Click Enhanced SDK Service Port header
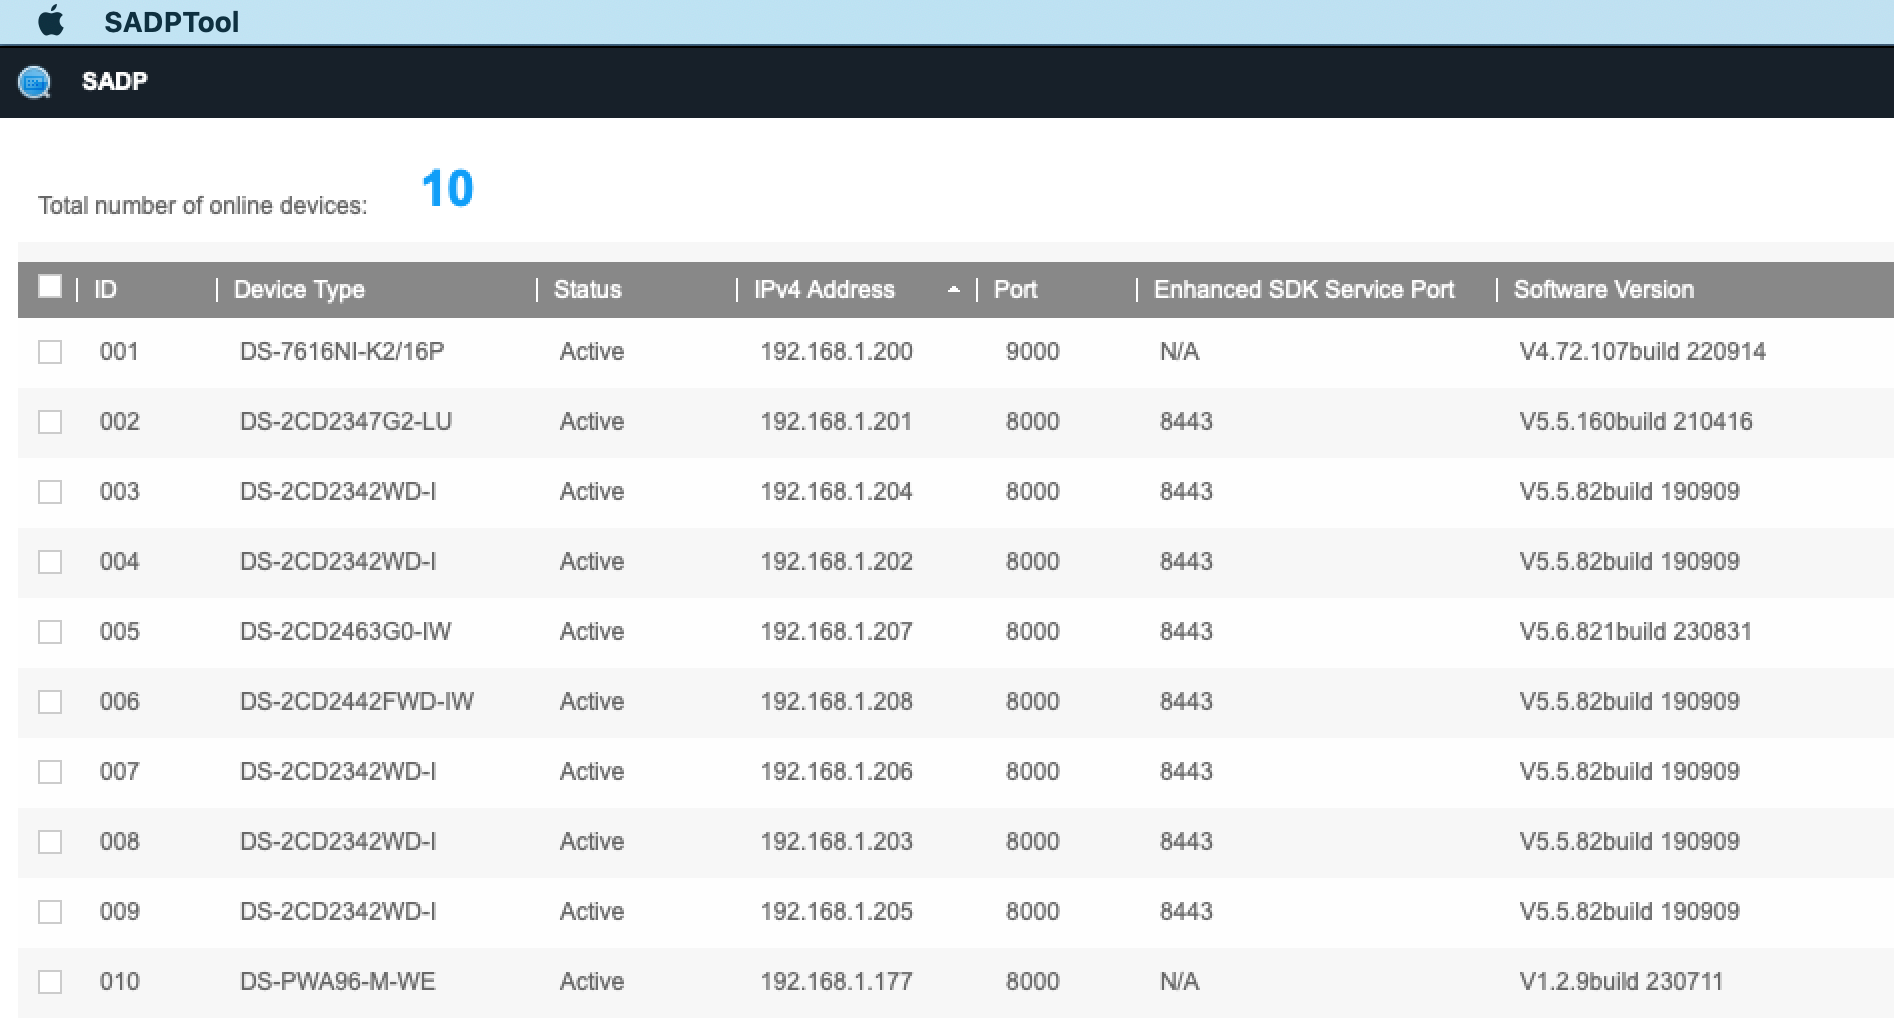 click(x=1303, y=290)
